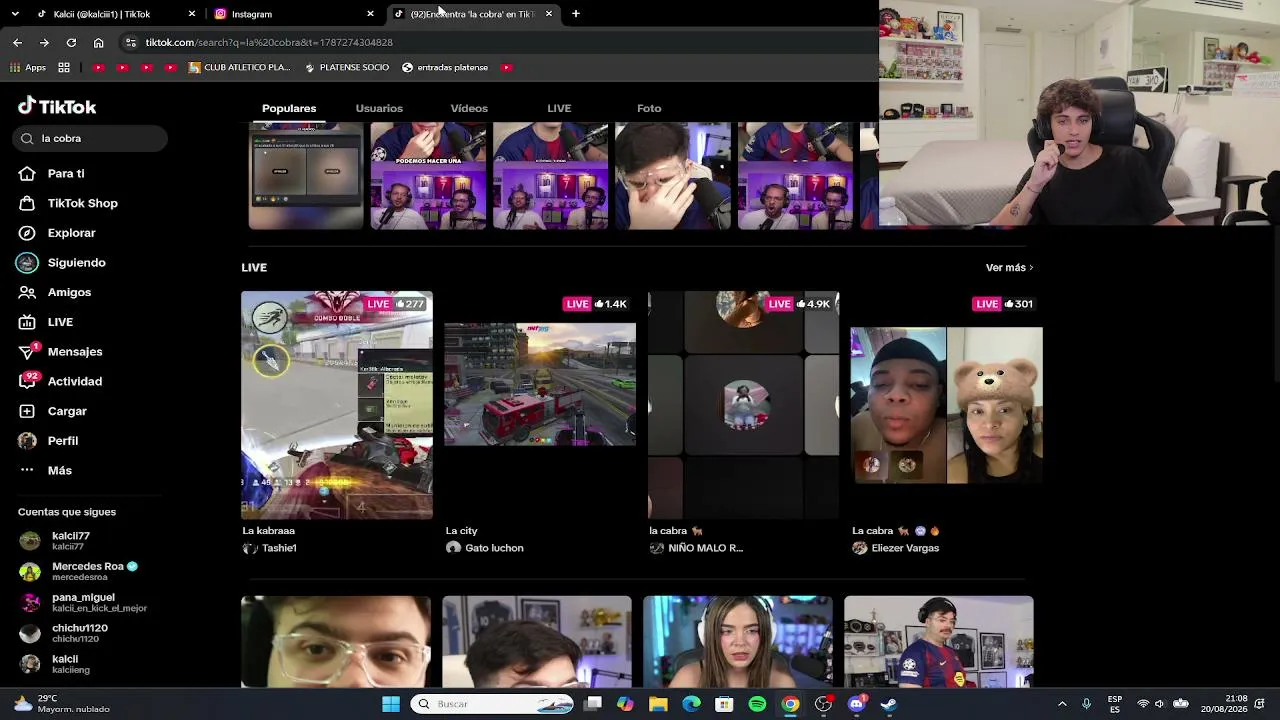The height and width of the screenshot is (720, 1280).
Task: Switch to the Populares tab
Action: click(289, 108)
